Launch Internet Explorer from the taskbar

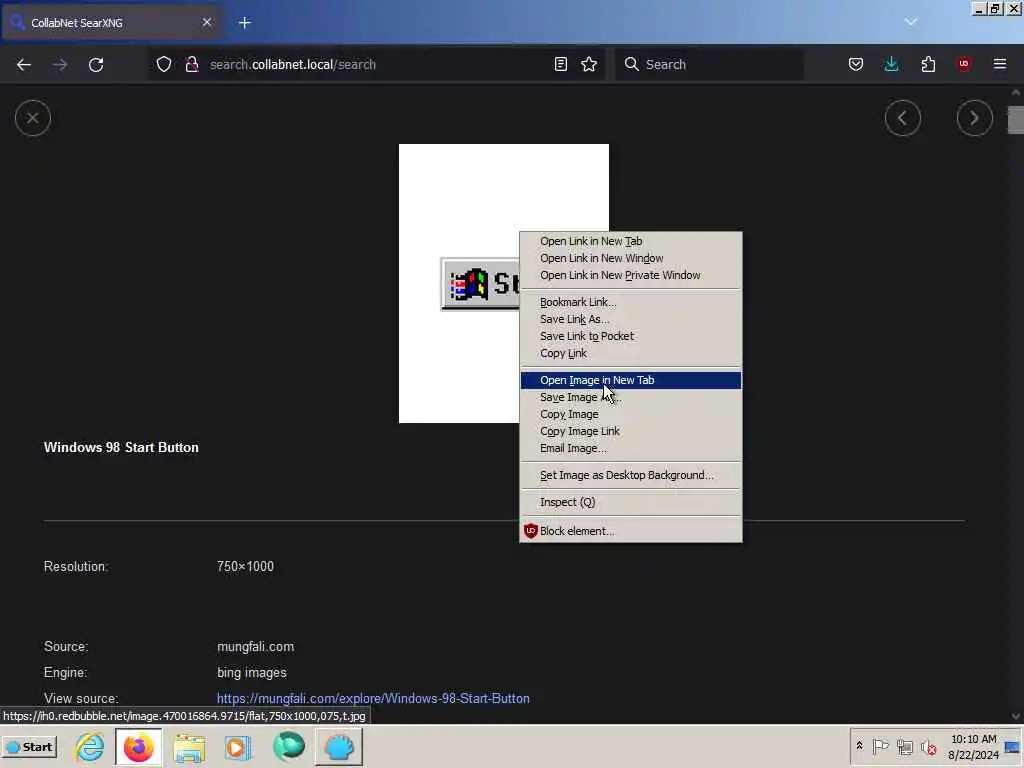click(x=90, y=746)
